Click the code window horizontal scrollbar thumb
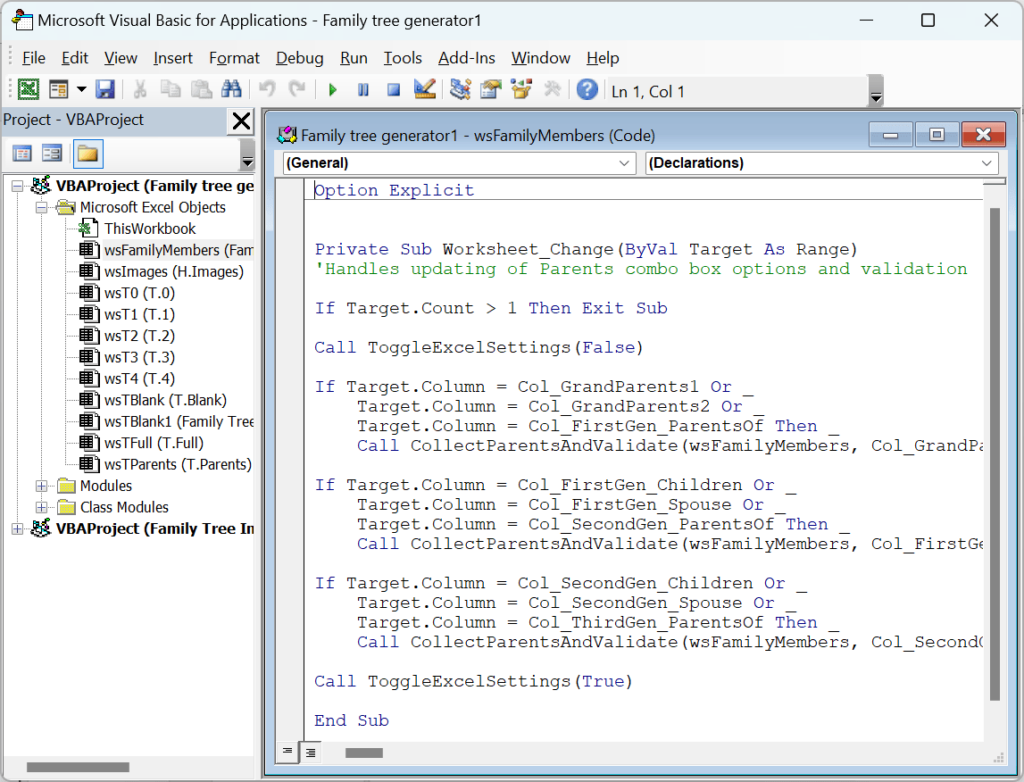The width and height of the screenshot is (1024, 782). [x=365, y=753]
